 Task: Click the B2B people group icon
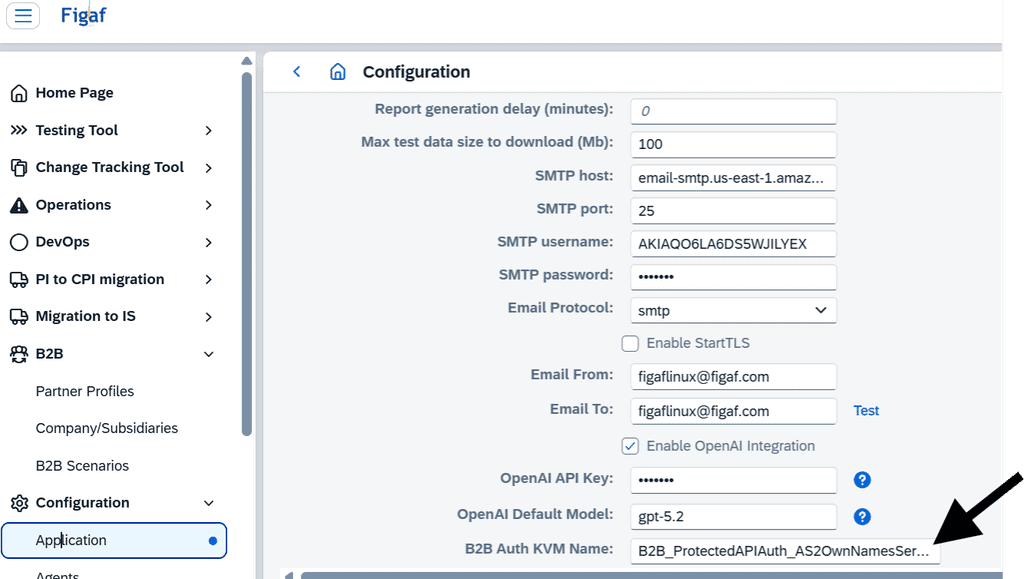coord(19,354)
